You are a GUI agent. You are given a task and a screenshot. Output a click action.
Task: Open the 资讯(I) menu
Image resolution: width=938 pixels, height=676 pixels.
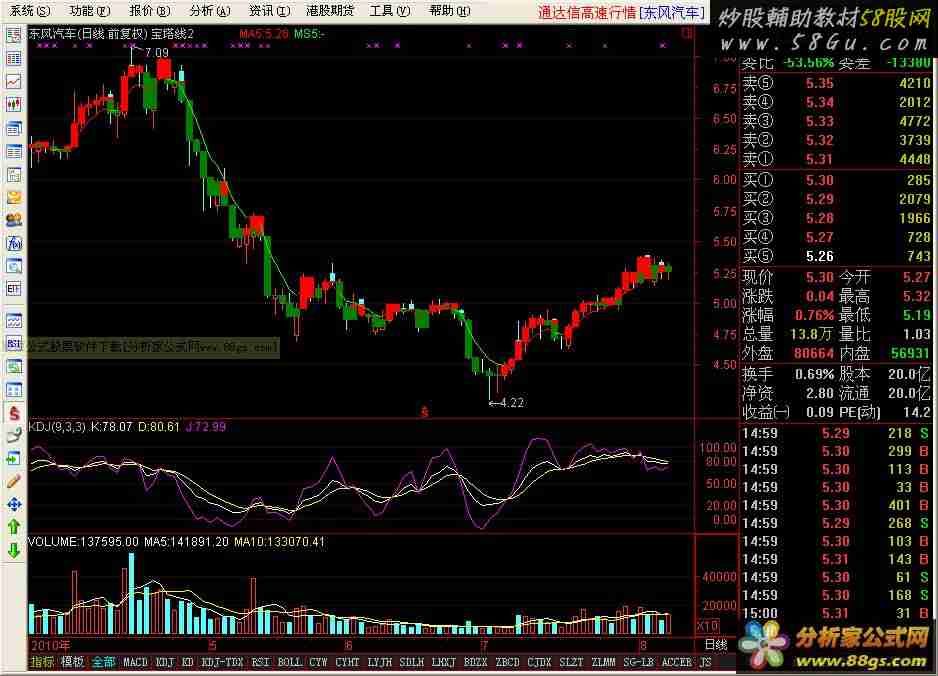click(x=270, y=11)
